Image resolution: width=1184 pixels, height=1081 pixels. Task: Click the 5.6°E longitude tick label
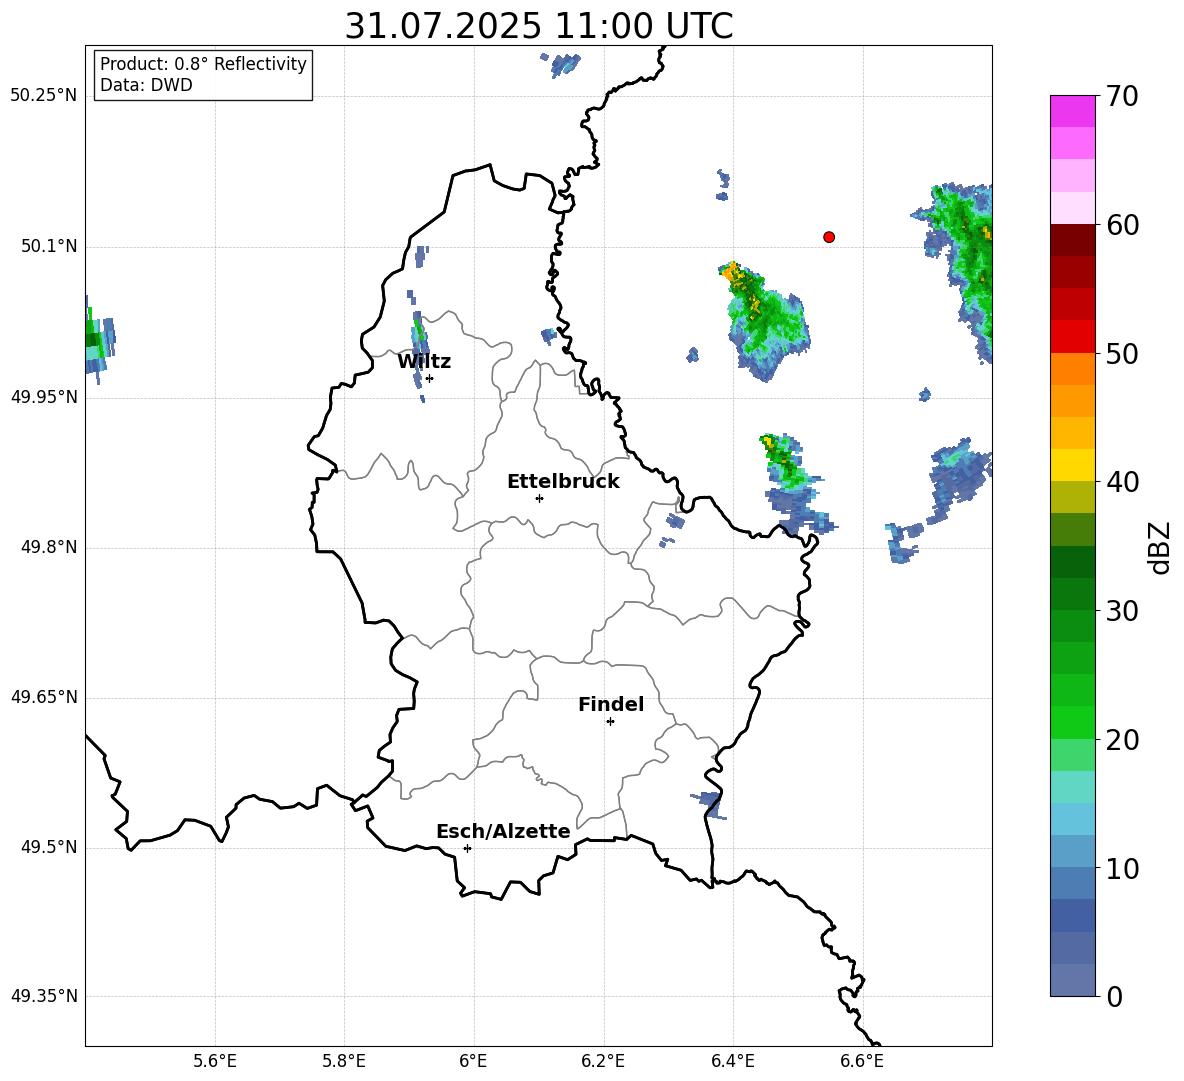215,1061
